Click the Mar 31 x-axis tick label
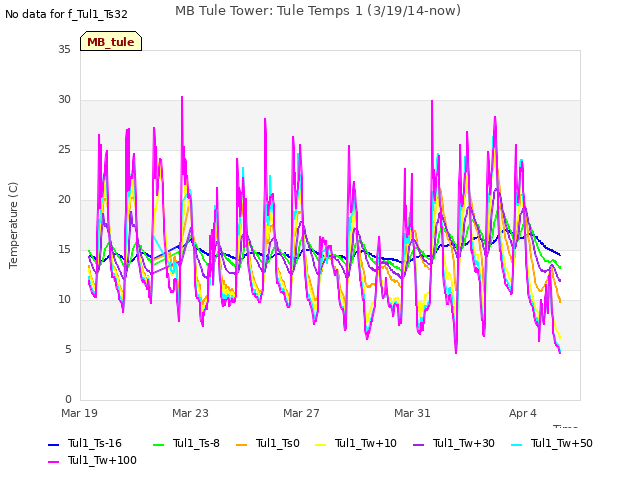The height and width of the screenshot is (480, 640). coord(412,413)
